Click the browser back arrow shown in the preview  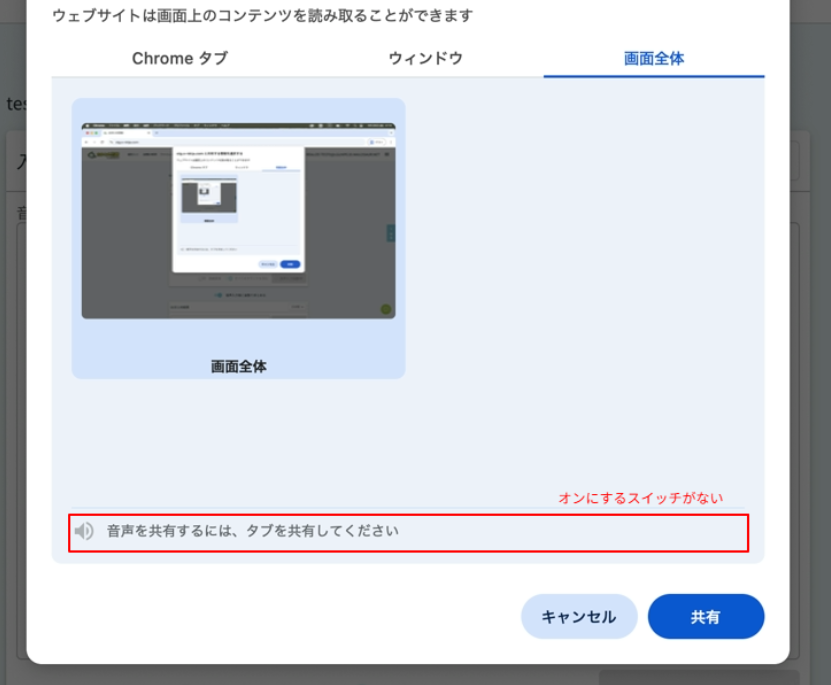[85, 142]
